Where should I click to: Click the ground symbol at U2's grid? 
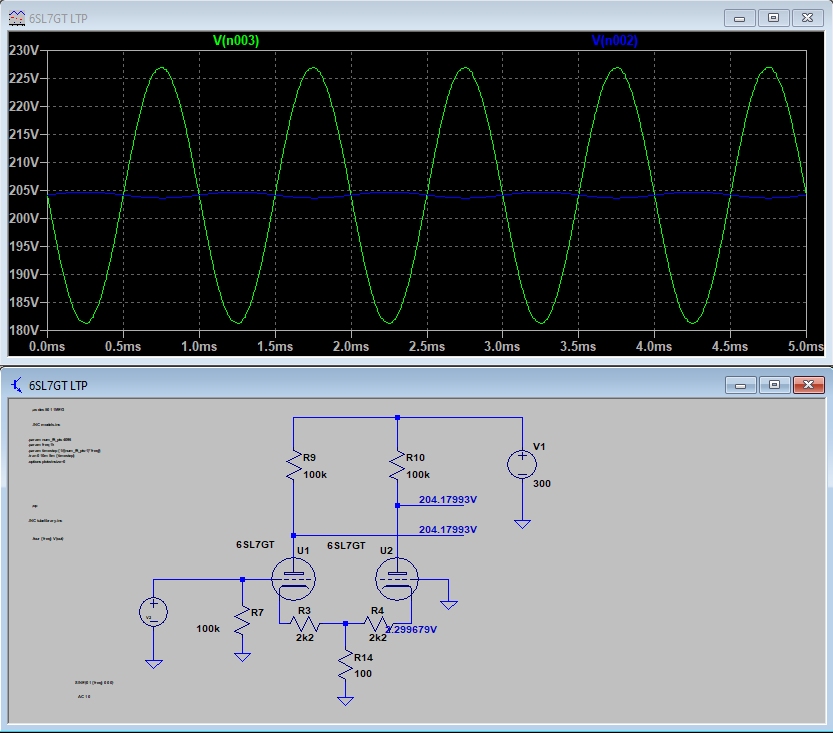pos(449,605)
